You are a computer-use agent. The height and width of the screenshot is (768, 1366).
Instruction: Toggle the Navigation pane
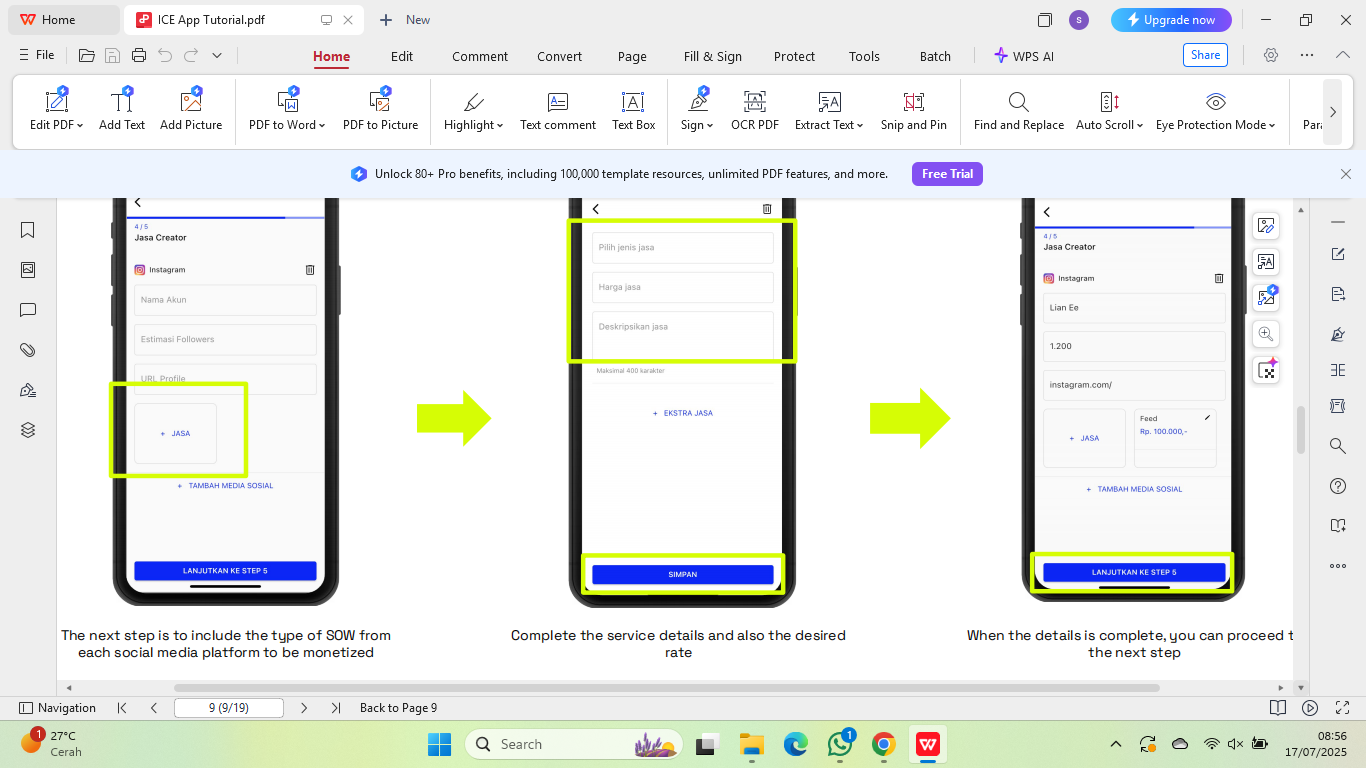58,708
